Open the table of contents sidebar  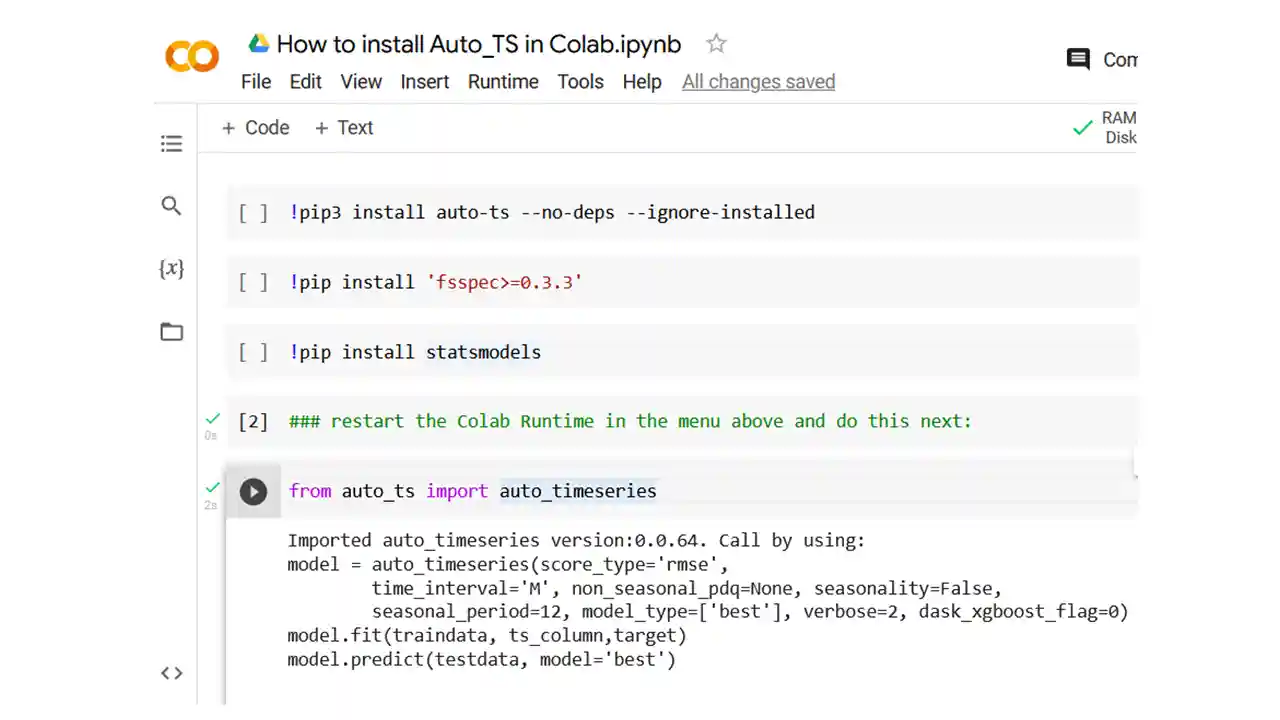[171, 143]
